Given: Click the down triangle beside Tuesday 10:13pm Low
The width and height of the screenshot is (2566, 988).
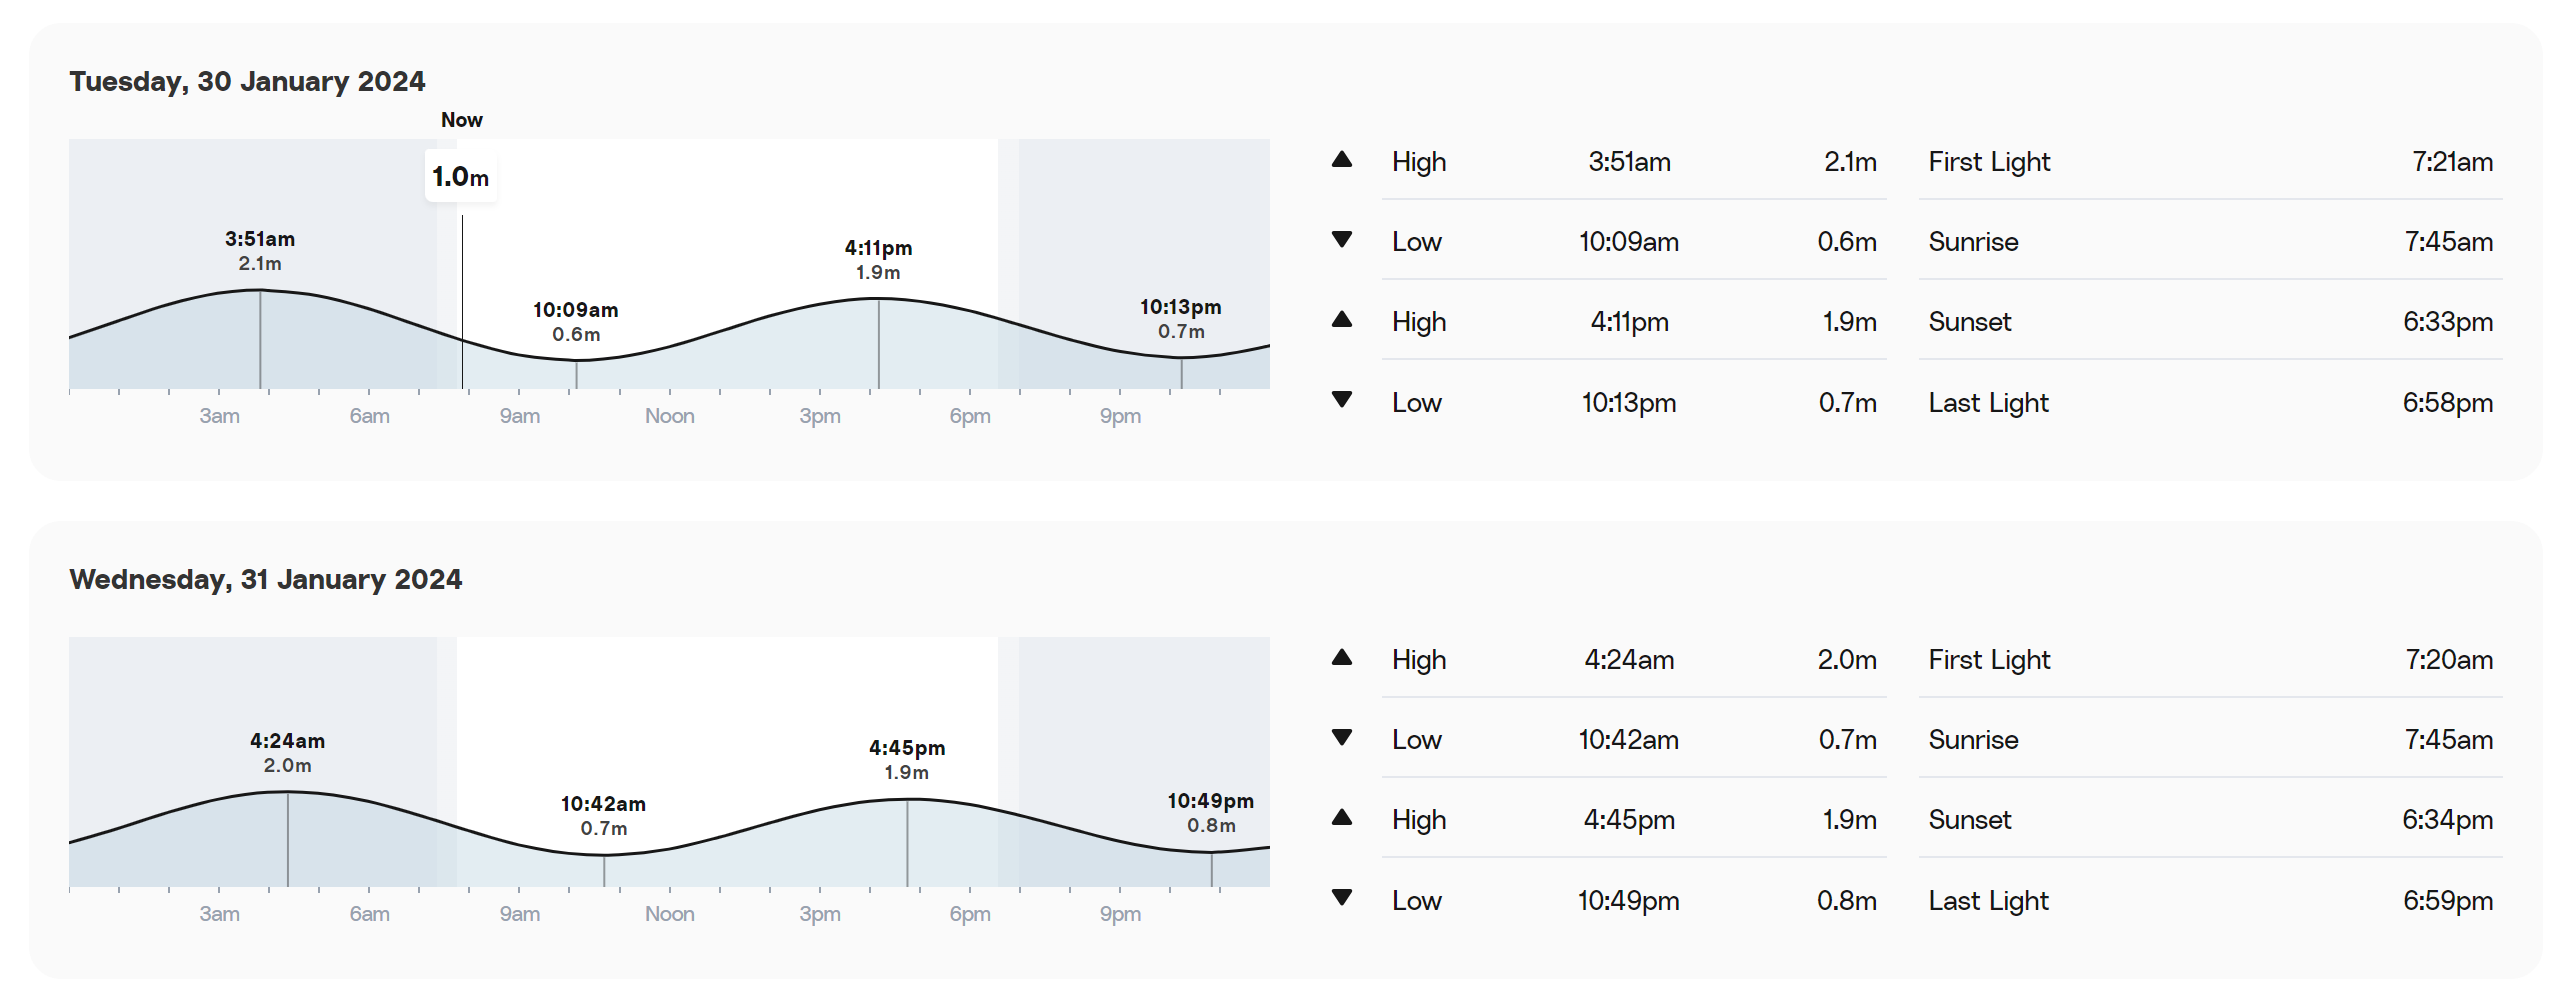Looking at the screenshot, I should coord(1342,400).
